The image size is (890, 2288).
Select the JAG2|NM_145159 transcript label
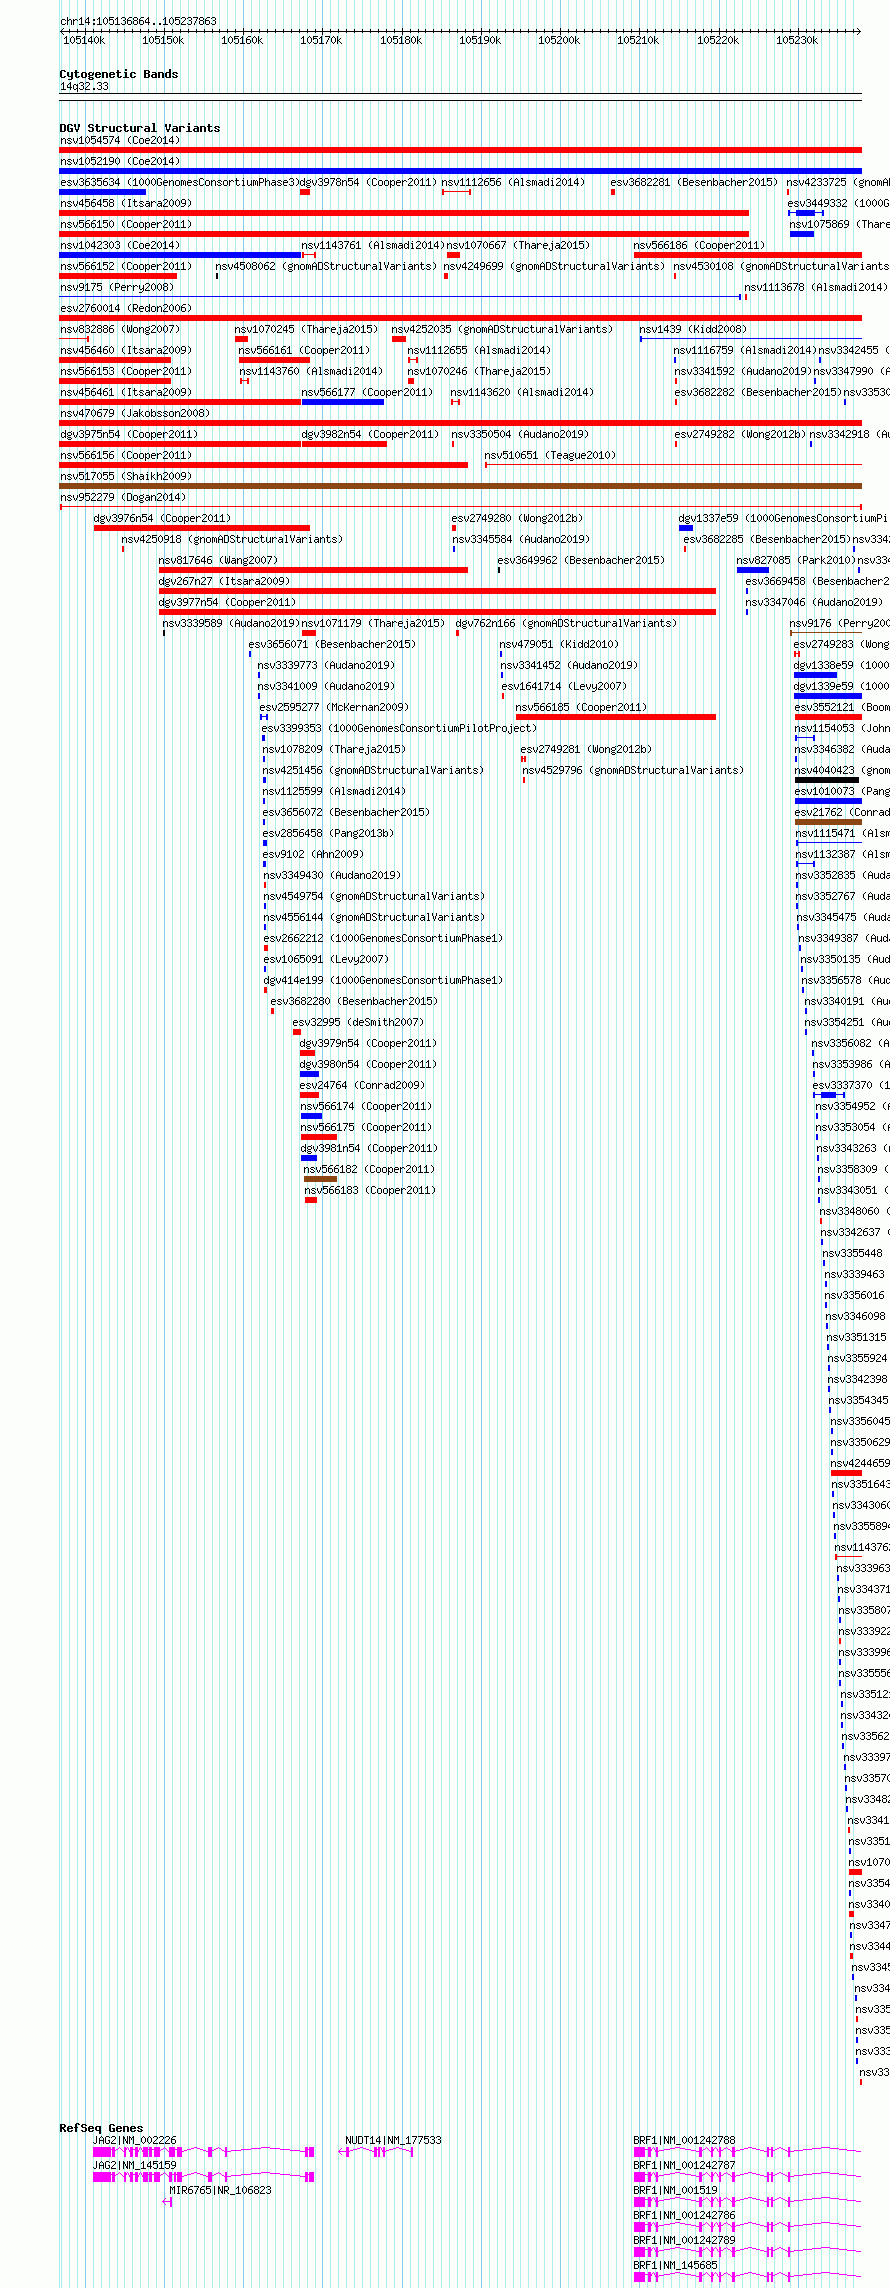[135, 2165]
